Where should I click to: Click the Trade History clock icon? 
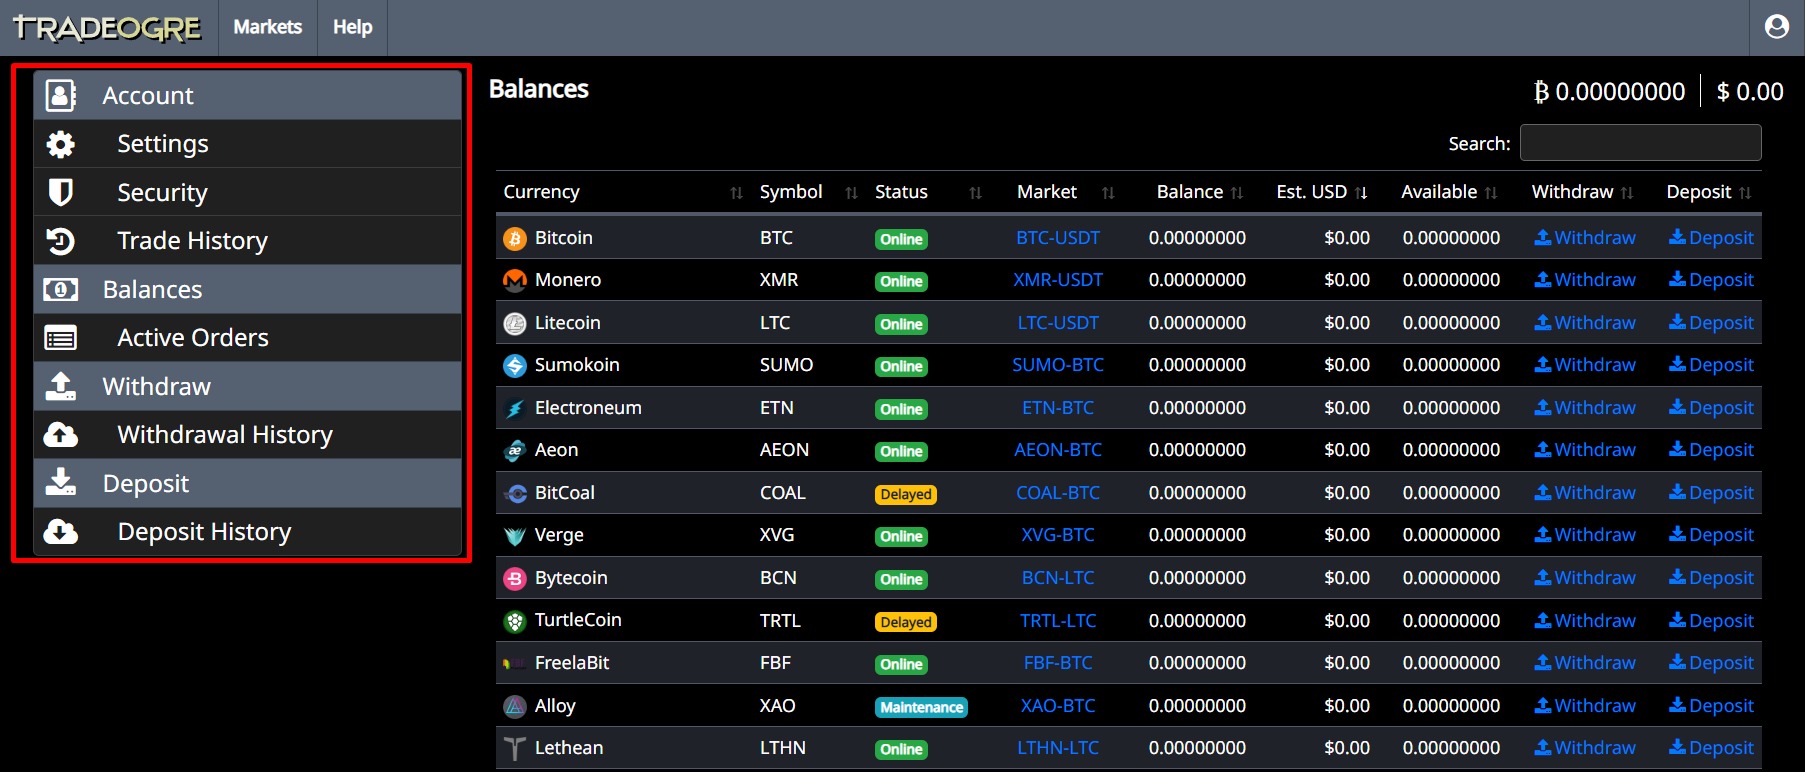[61, 241]
